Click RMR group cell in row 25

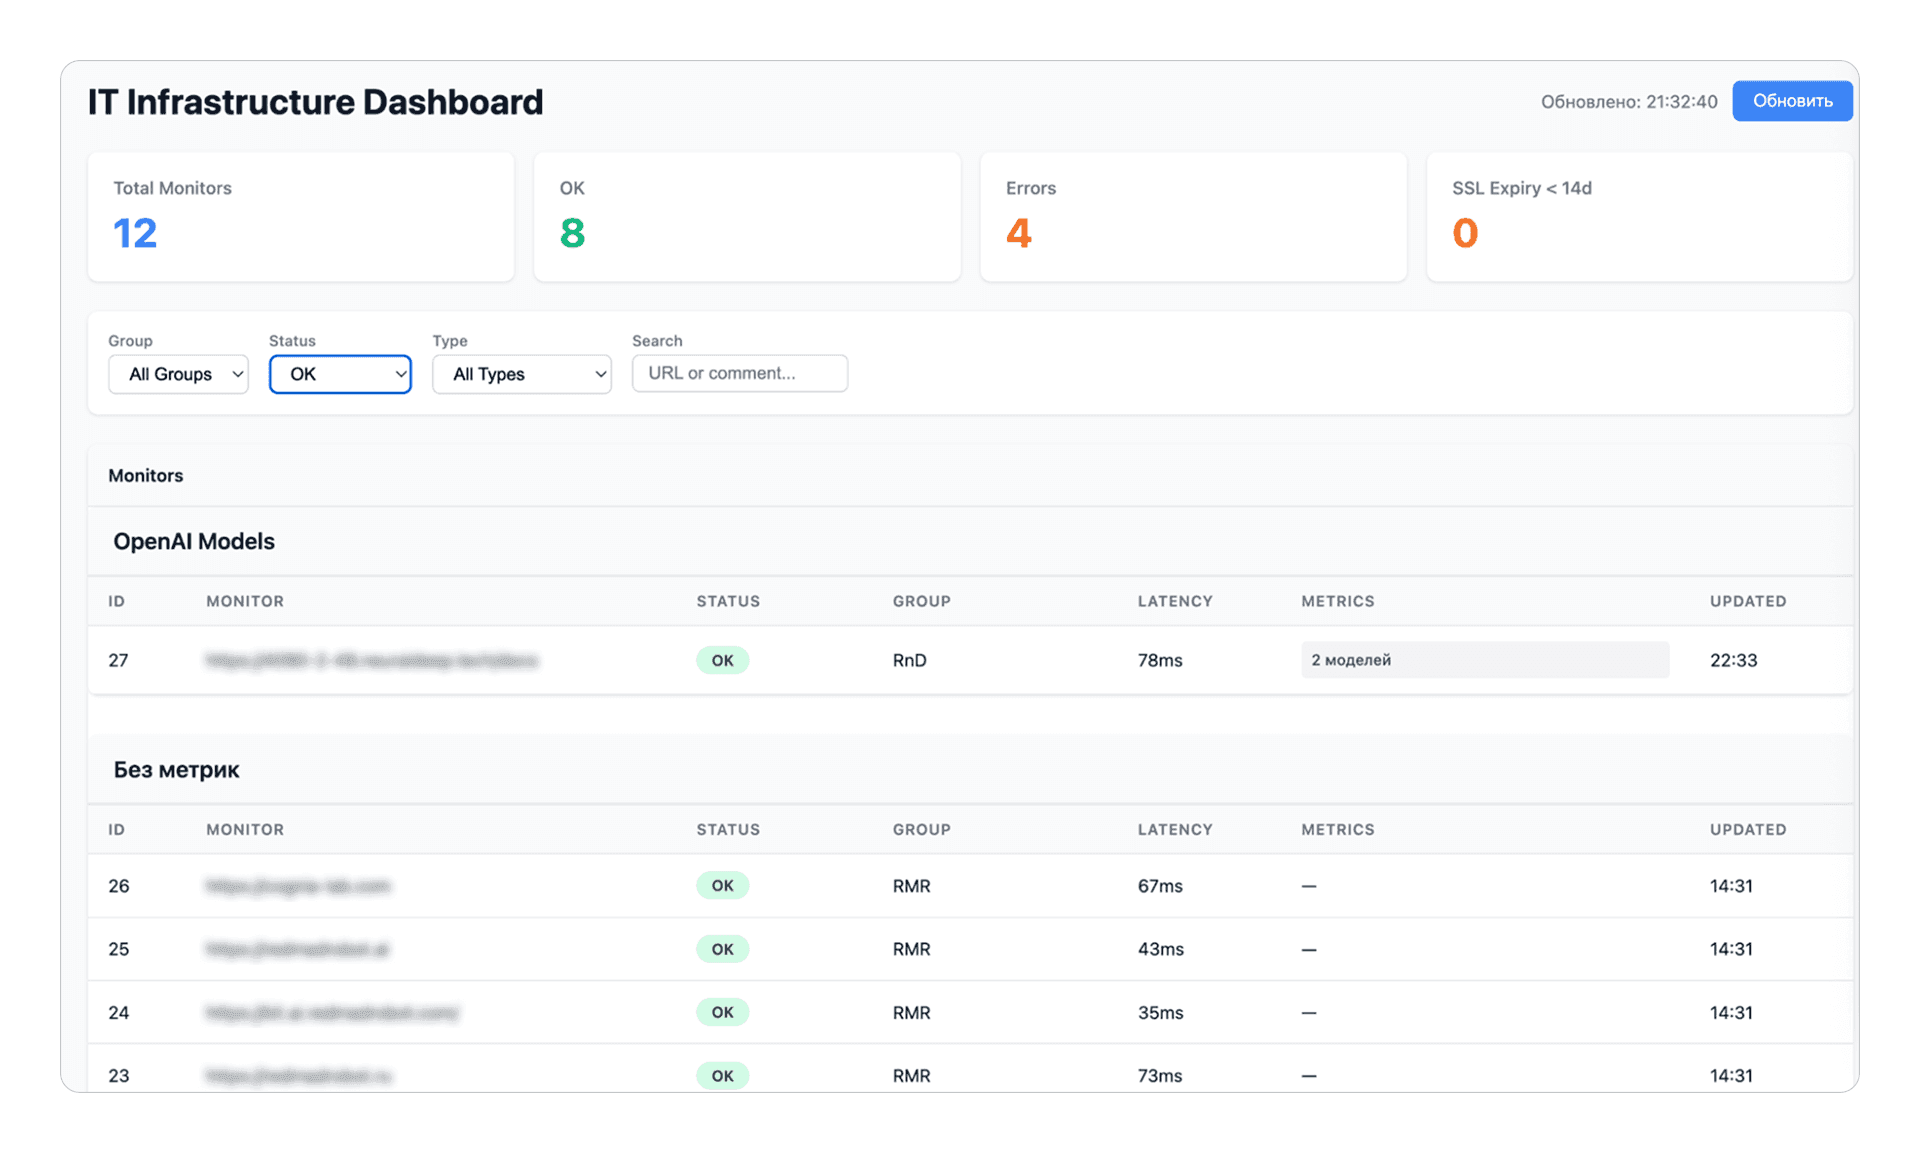[x=912, y=949]
